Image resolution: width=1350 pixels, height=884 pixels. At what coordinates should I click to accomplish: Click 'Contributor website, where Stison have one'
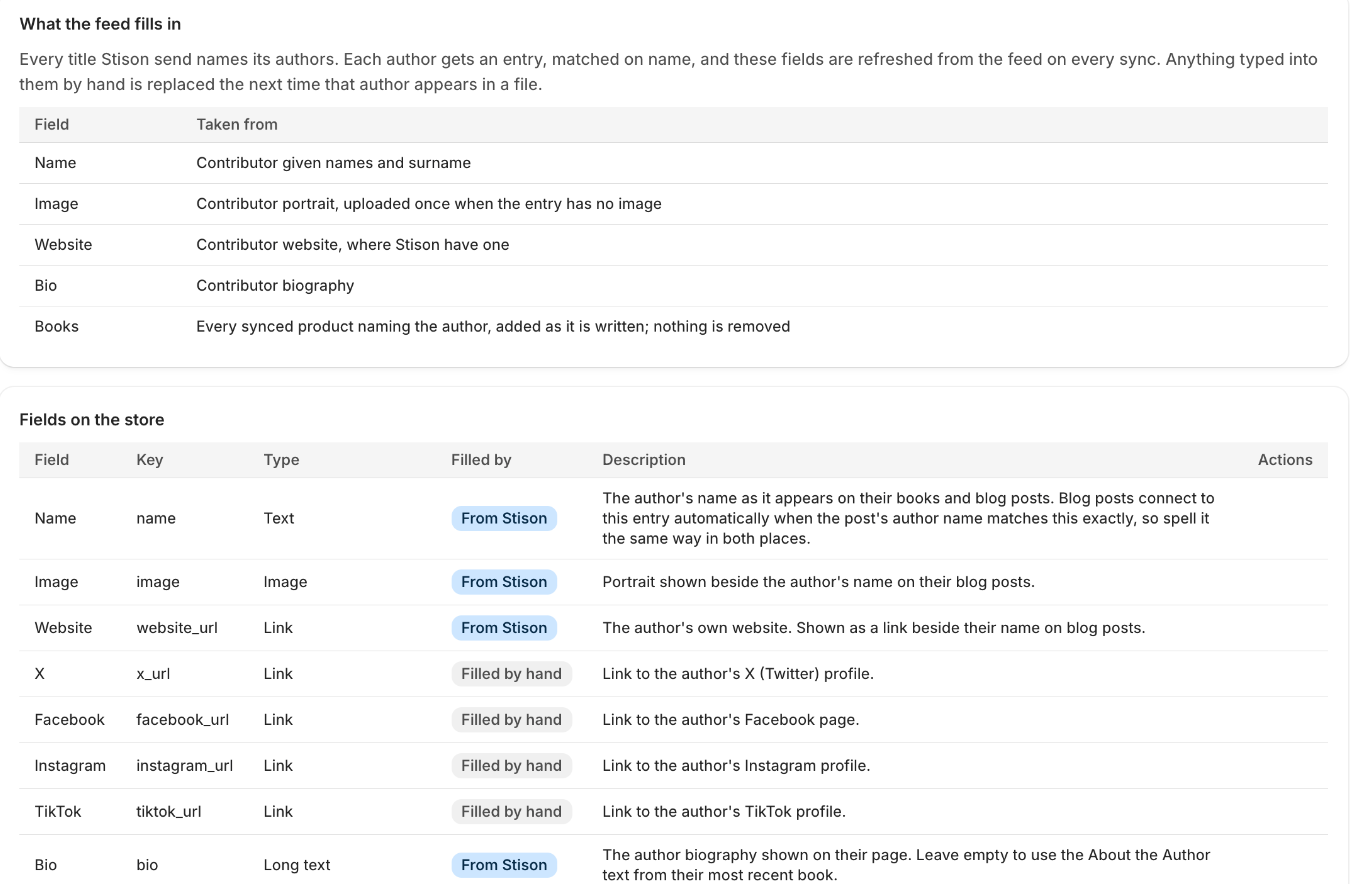point(353,245)
